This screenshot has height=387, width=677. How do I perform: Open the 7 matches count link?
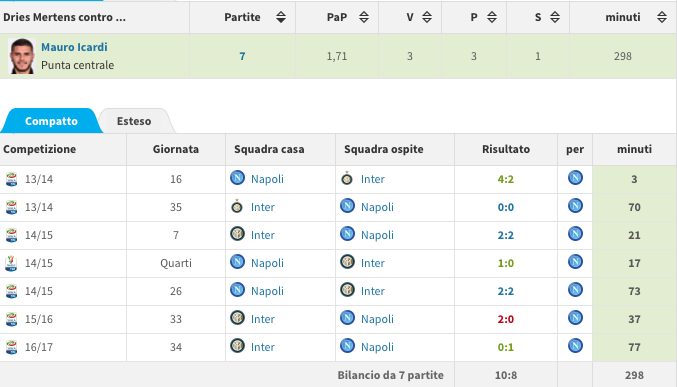click(242, 56)
